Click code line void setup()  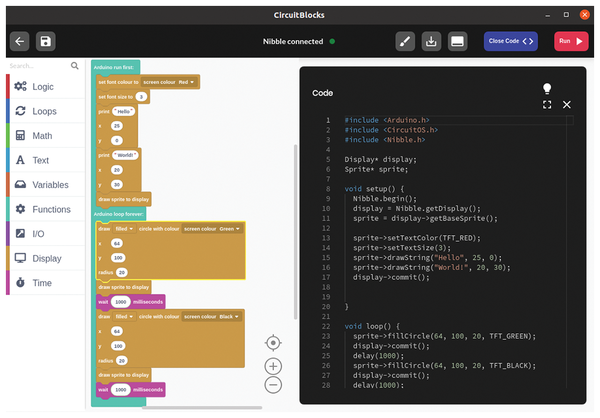tap(374, 189)
